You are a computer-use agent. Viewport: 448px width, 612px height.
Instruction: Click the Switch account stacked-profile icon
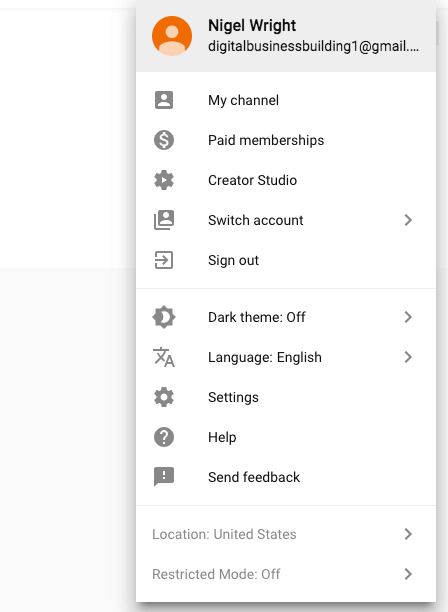click(x=164, y=220)
